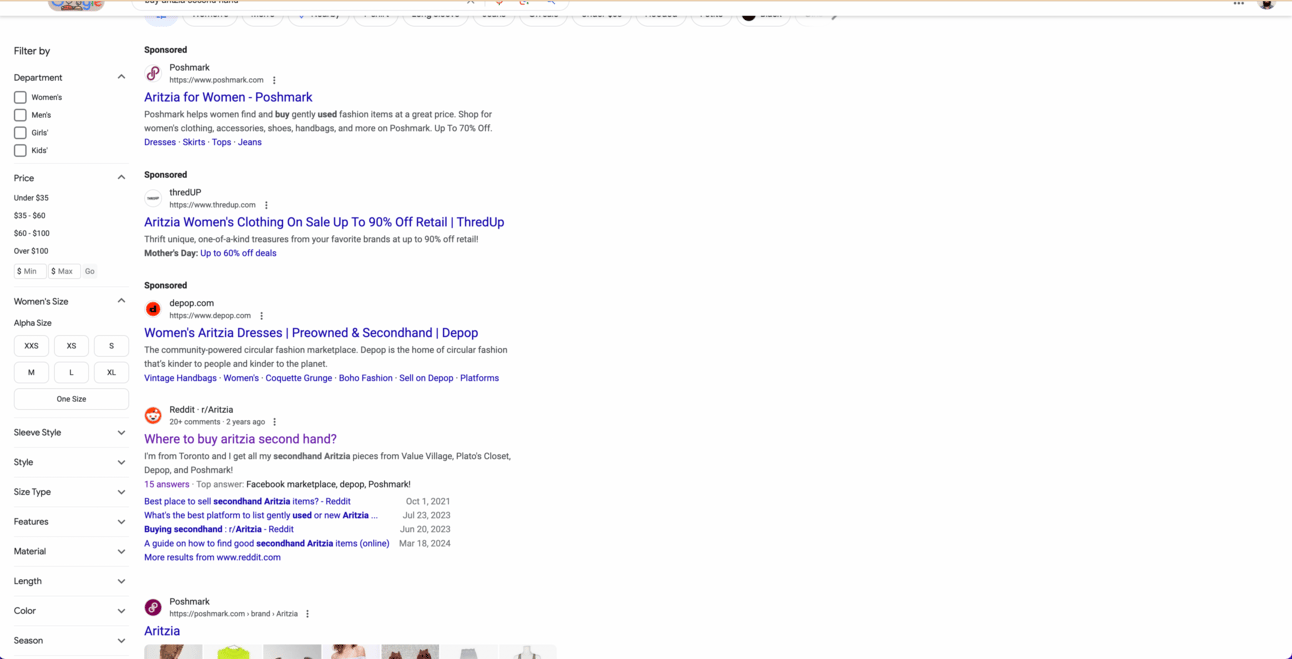Image resolution: width=1292 pixels, height=659 pixels.
Task: Focus the $ Max price field
Action: pyautogui.click(x=64, y=271)
